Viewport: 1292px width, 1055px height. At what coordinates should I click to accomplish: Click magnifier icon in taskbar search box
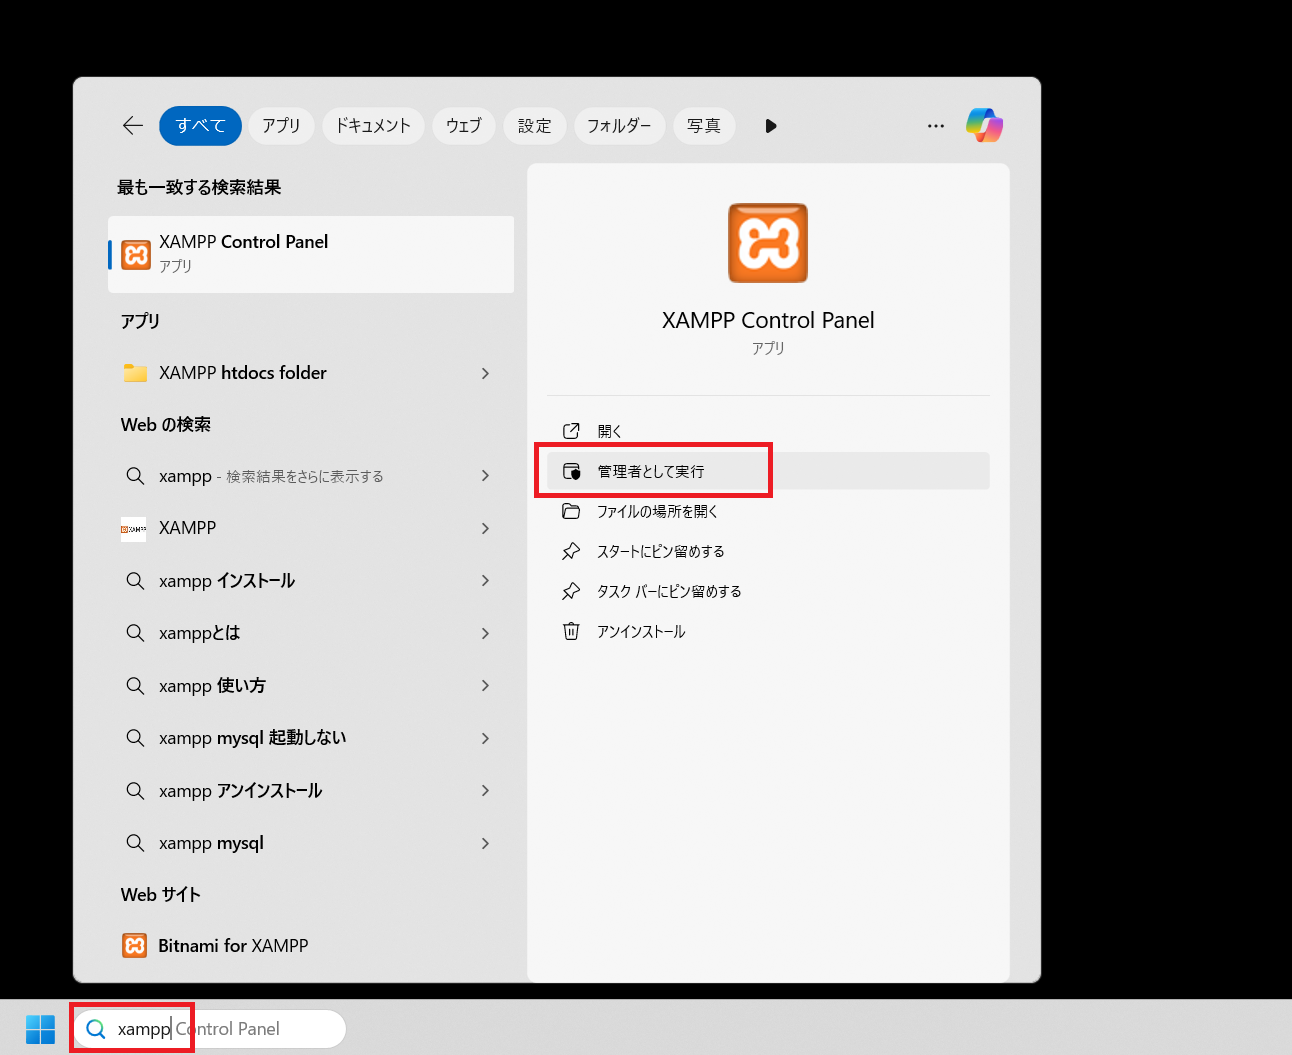click(x=96, y=1029)
